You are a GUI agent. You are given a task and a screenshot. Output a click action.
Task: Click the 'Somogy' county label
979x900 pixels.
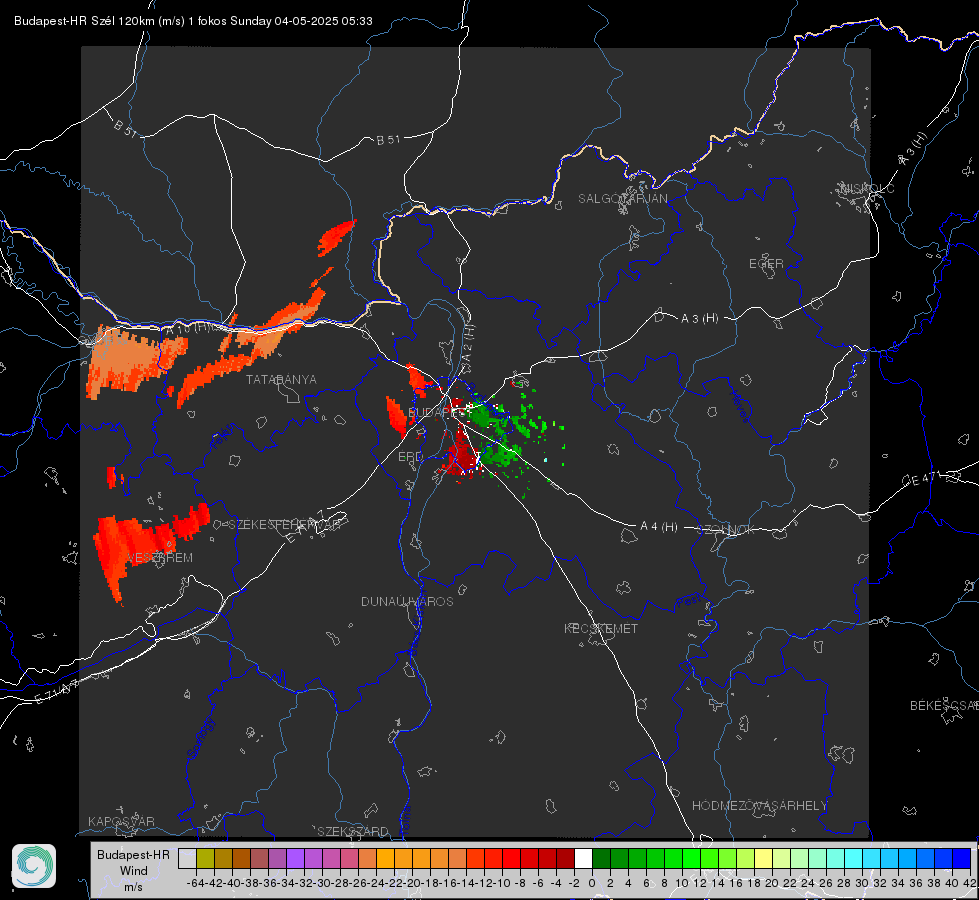(x=200, y=738)
